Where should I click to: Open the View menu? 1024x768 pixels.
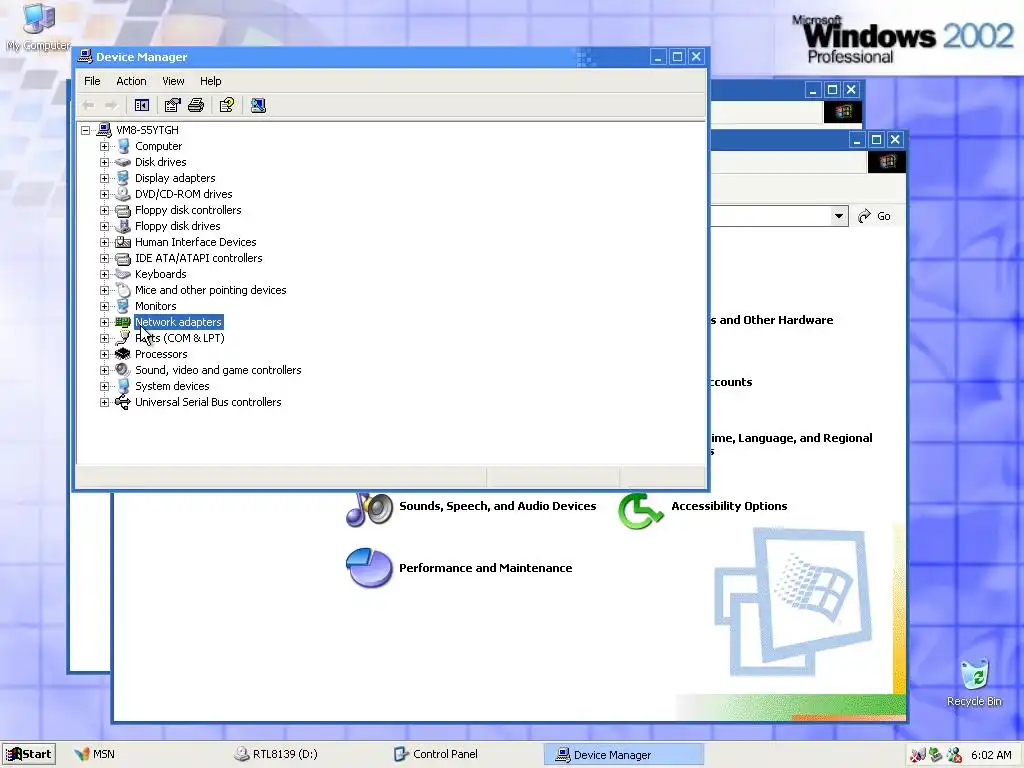(173, 81)
